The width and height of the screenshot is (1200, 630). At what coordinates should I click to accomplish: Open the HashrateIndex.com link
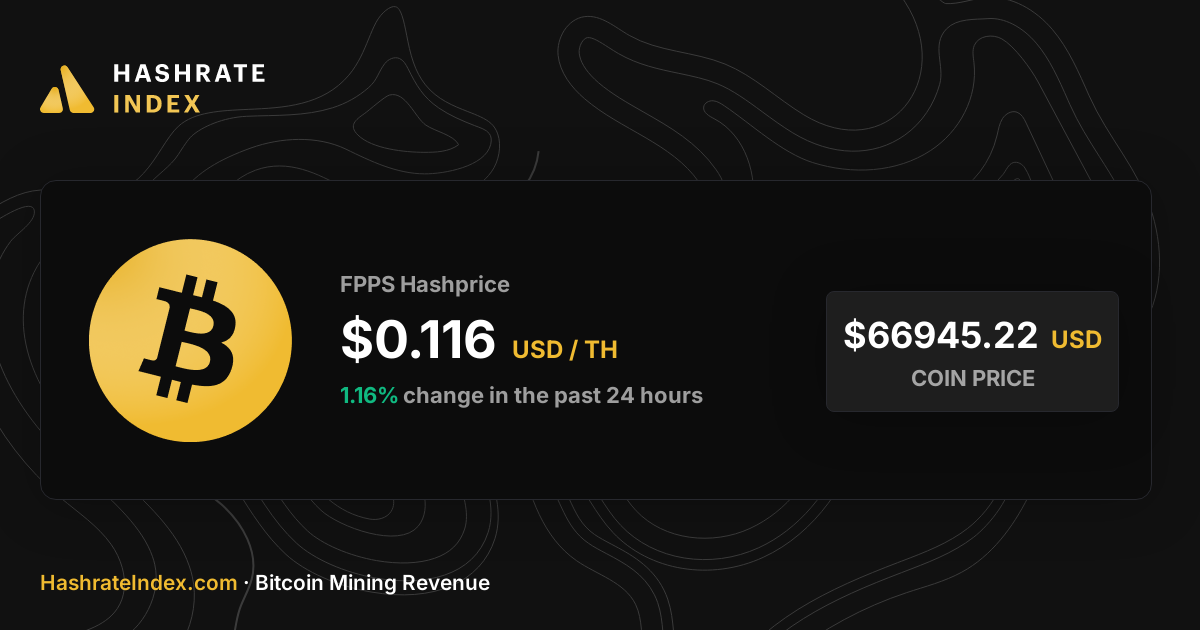click(x=138, y=583)
